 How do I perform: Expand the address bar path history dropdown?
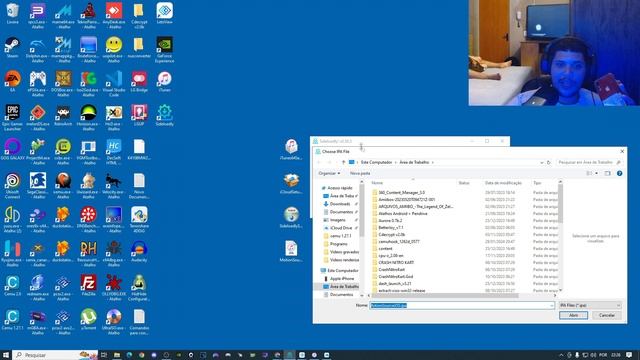pyautogui.click(x=542, y=162)
